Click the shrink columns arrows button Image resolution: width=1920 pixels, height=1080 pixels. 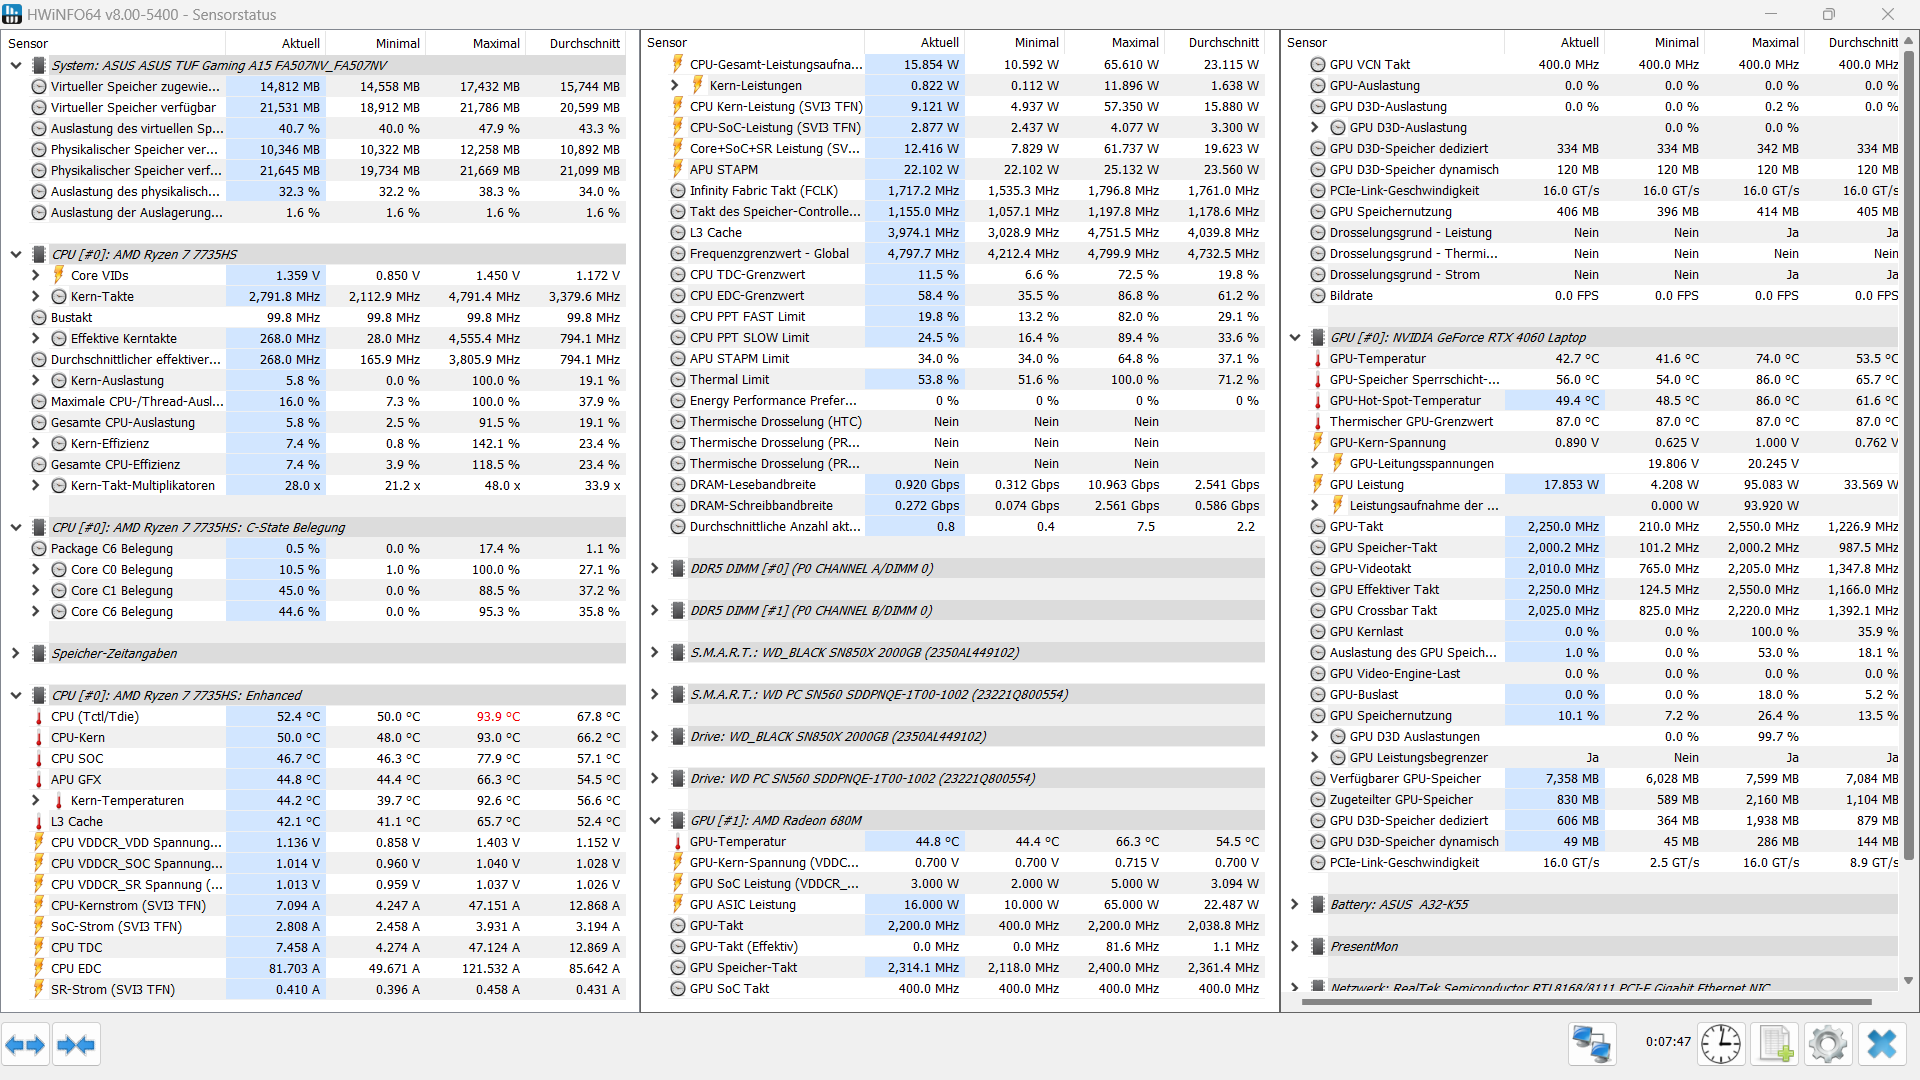click(76, 1045)
